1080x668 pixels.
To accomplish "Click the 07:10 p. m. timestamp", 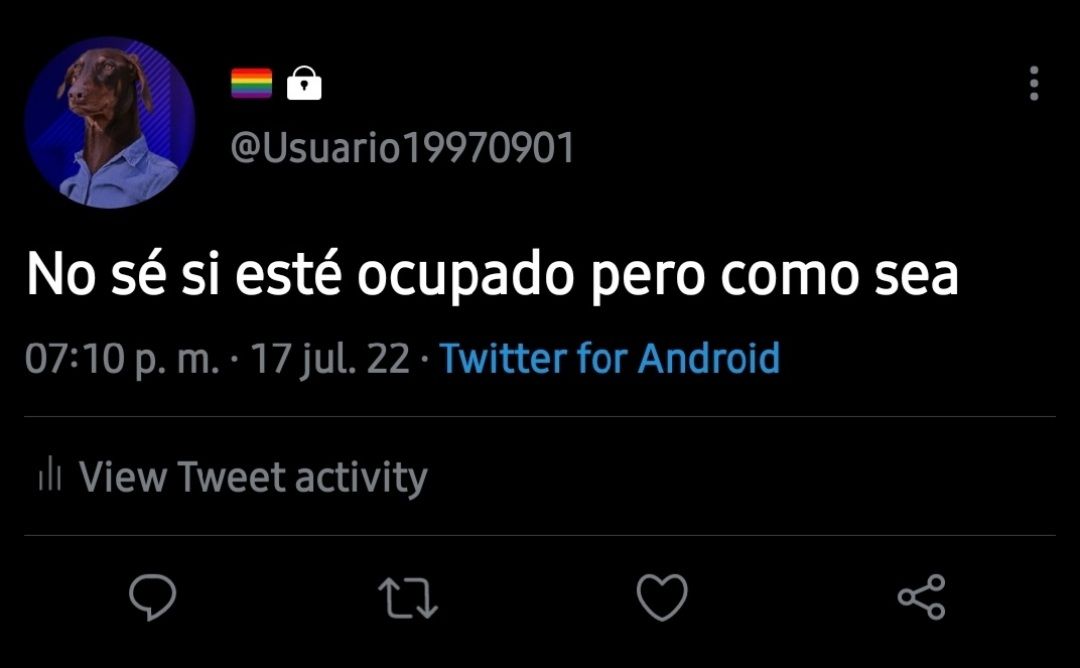I will click(122, 359).
